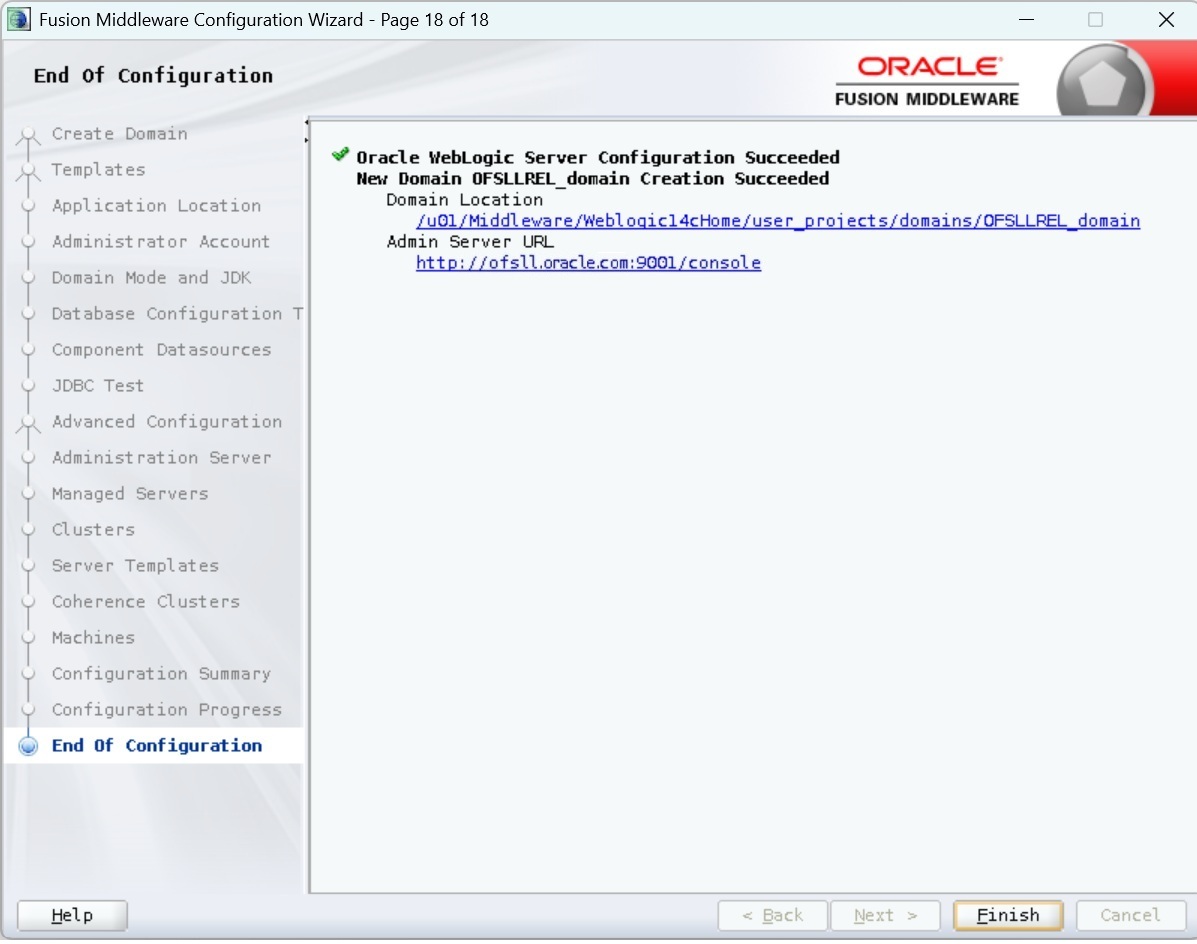This screenshot has width=1197, height=944.
Task: Click the 'Domain Location' label
Action: 464,200
